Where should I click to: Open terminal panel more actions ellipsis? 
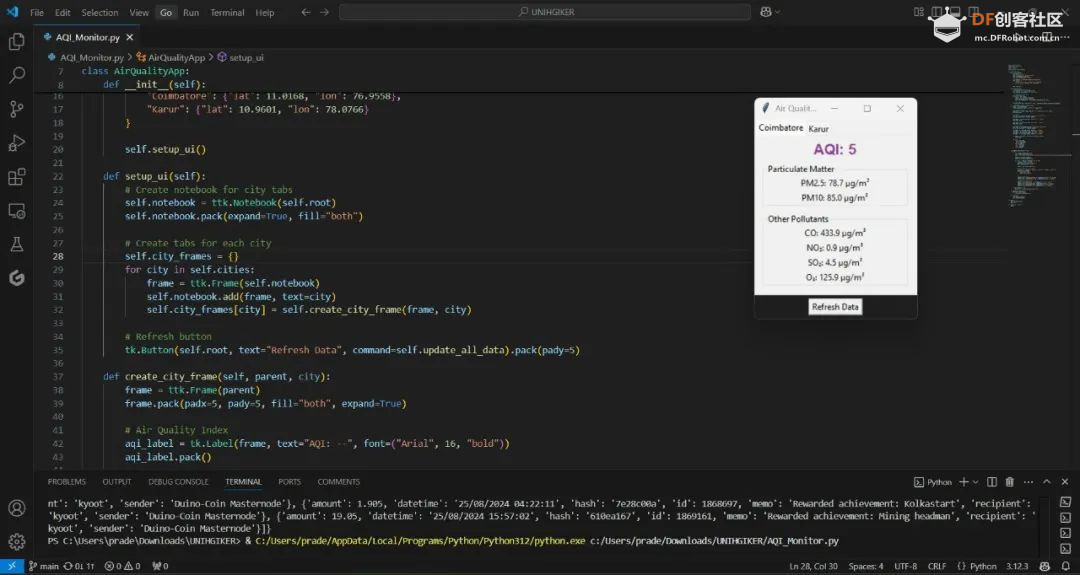[1028, 482]
